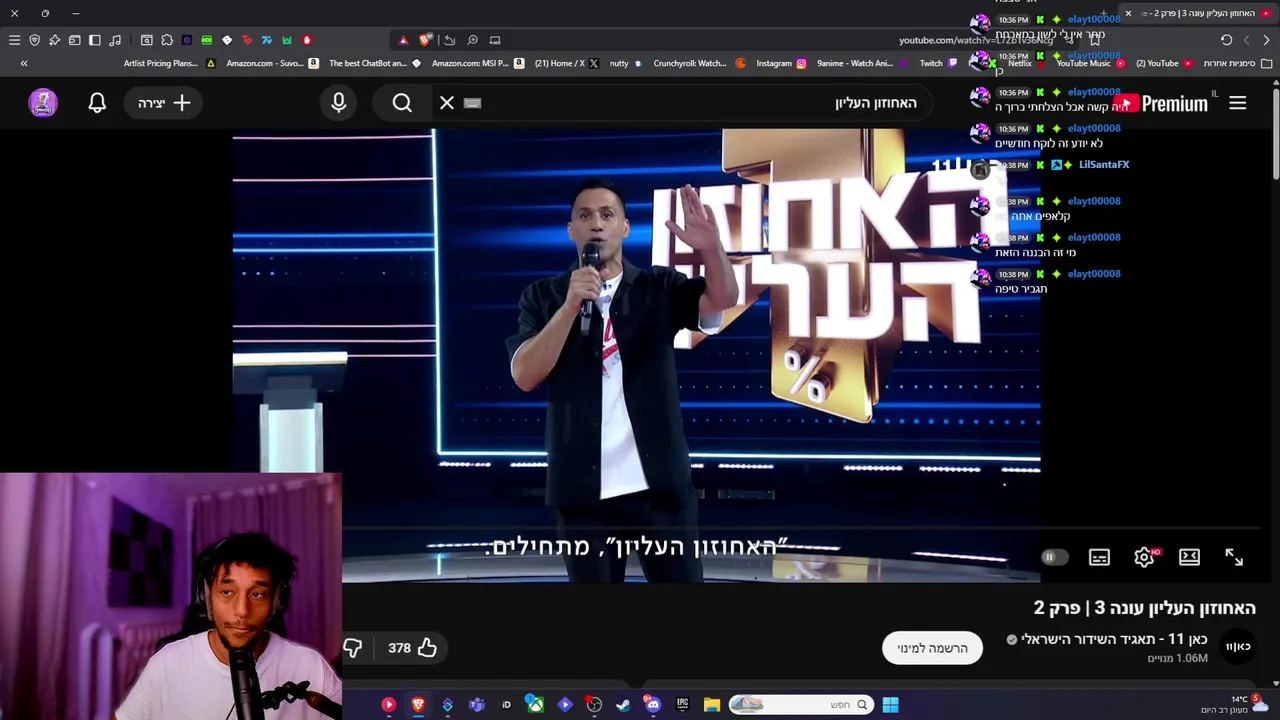Dislike the video with thumbs down

click(x=352, y=648)
